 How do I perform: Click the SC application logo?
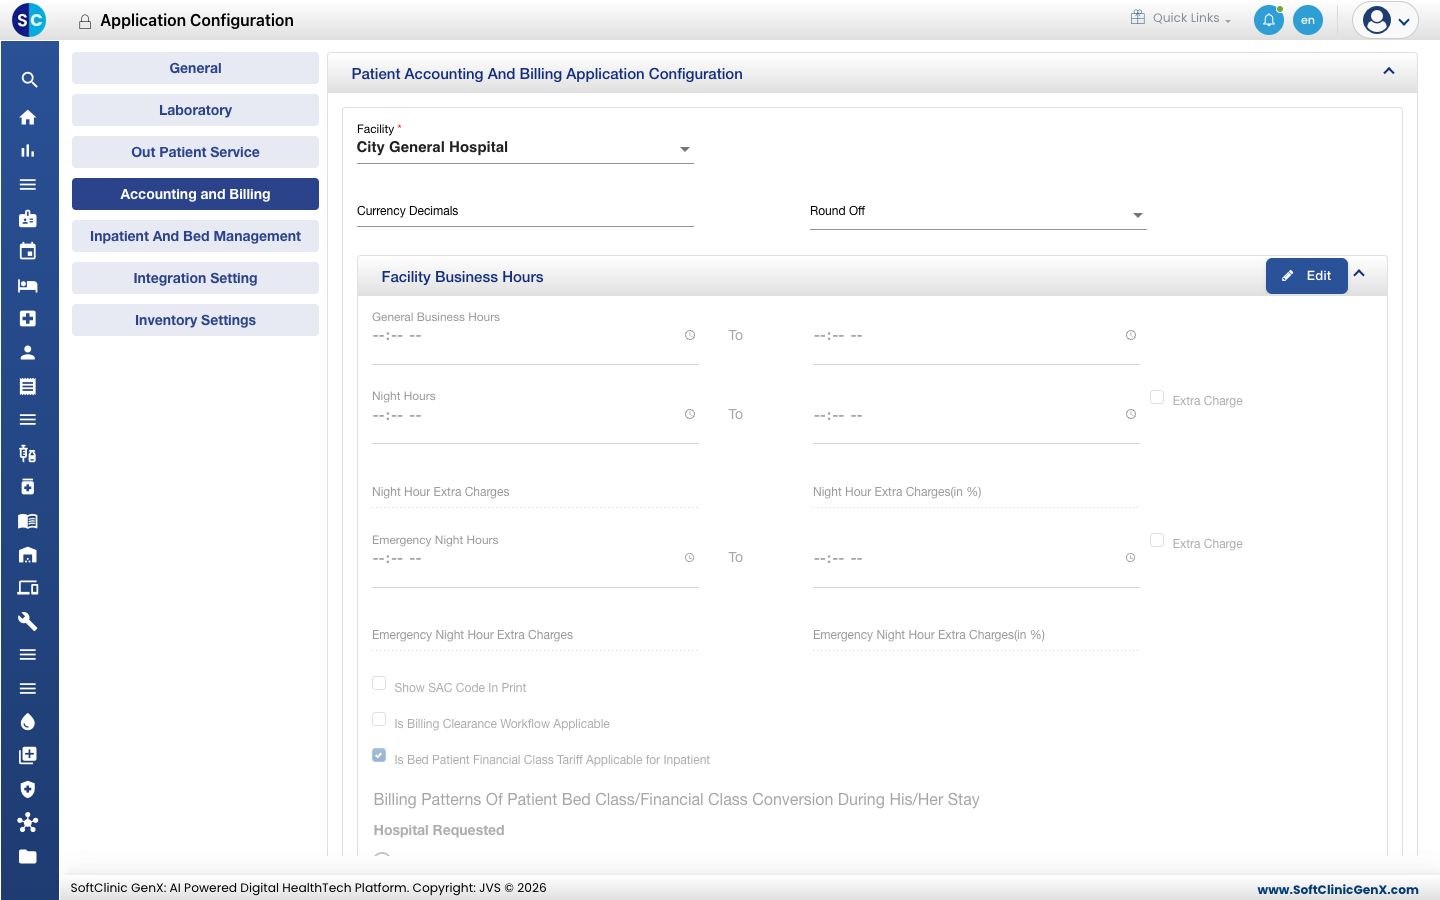coord(29,20)
